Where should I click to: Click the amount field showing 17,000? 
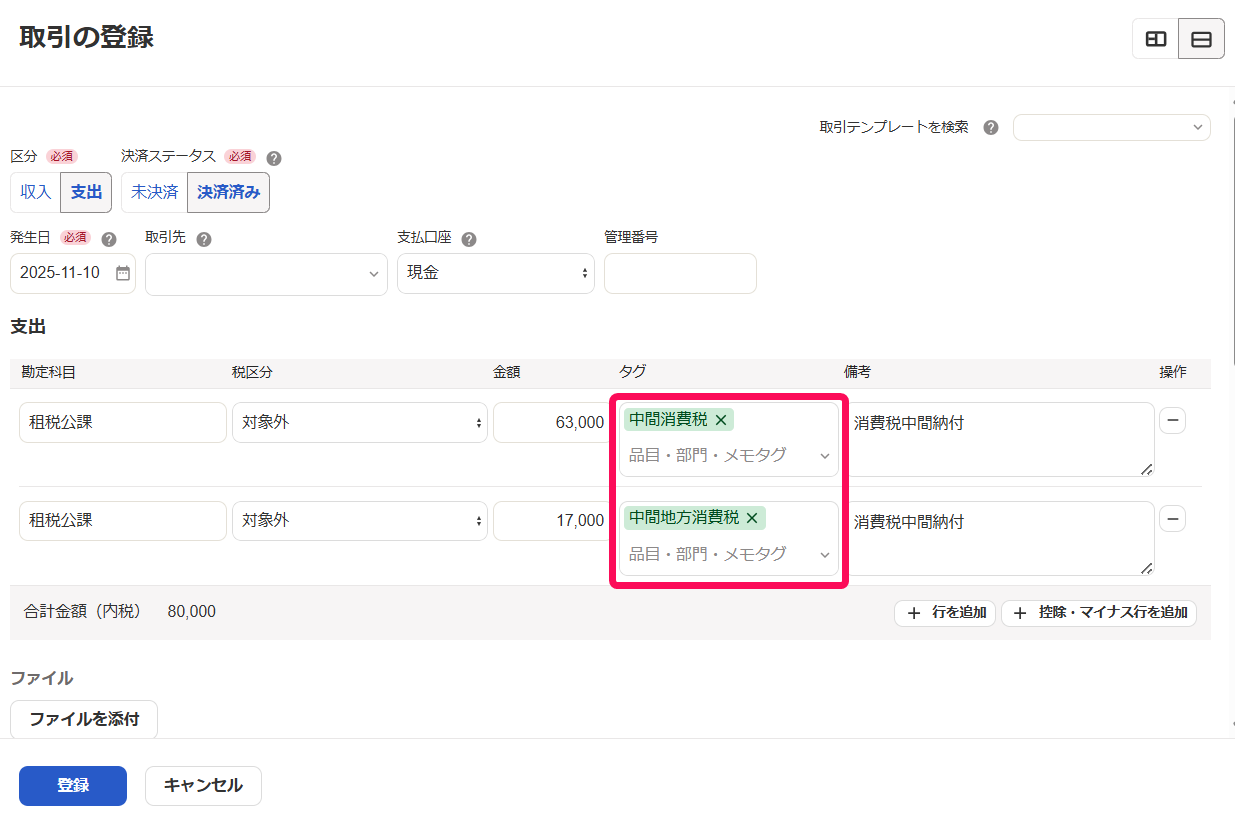click(553, 521)
